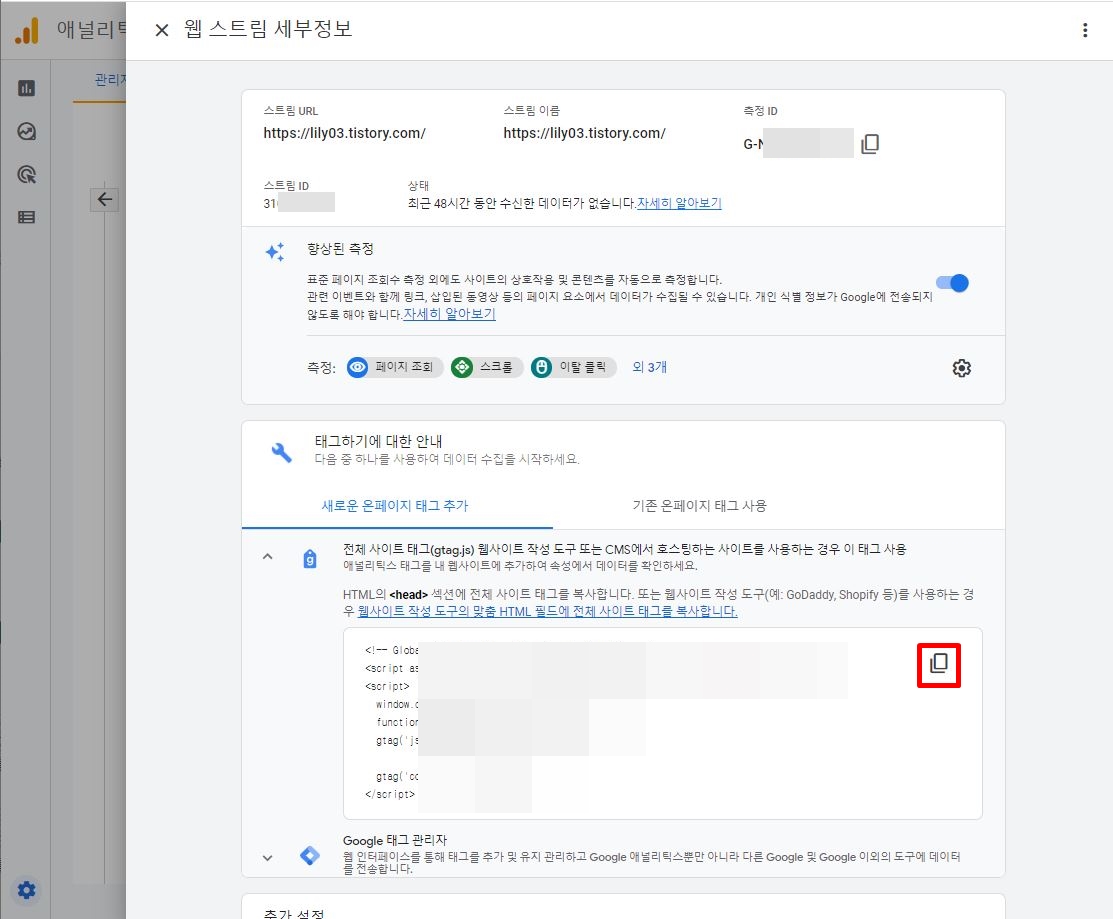Viewport: 1113px width, 919px height.
Task: Click the back arrow button behind panel
Action: [105, 199]
